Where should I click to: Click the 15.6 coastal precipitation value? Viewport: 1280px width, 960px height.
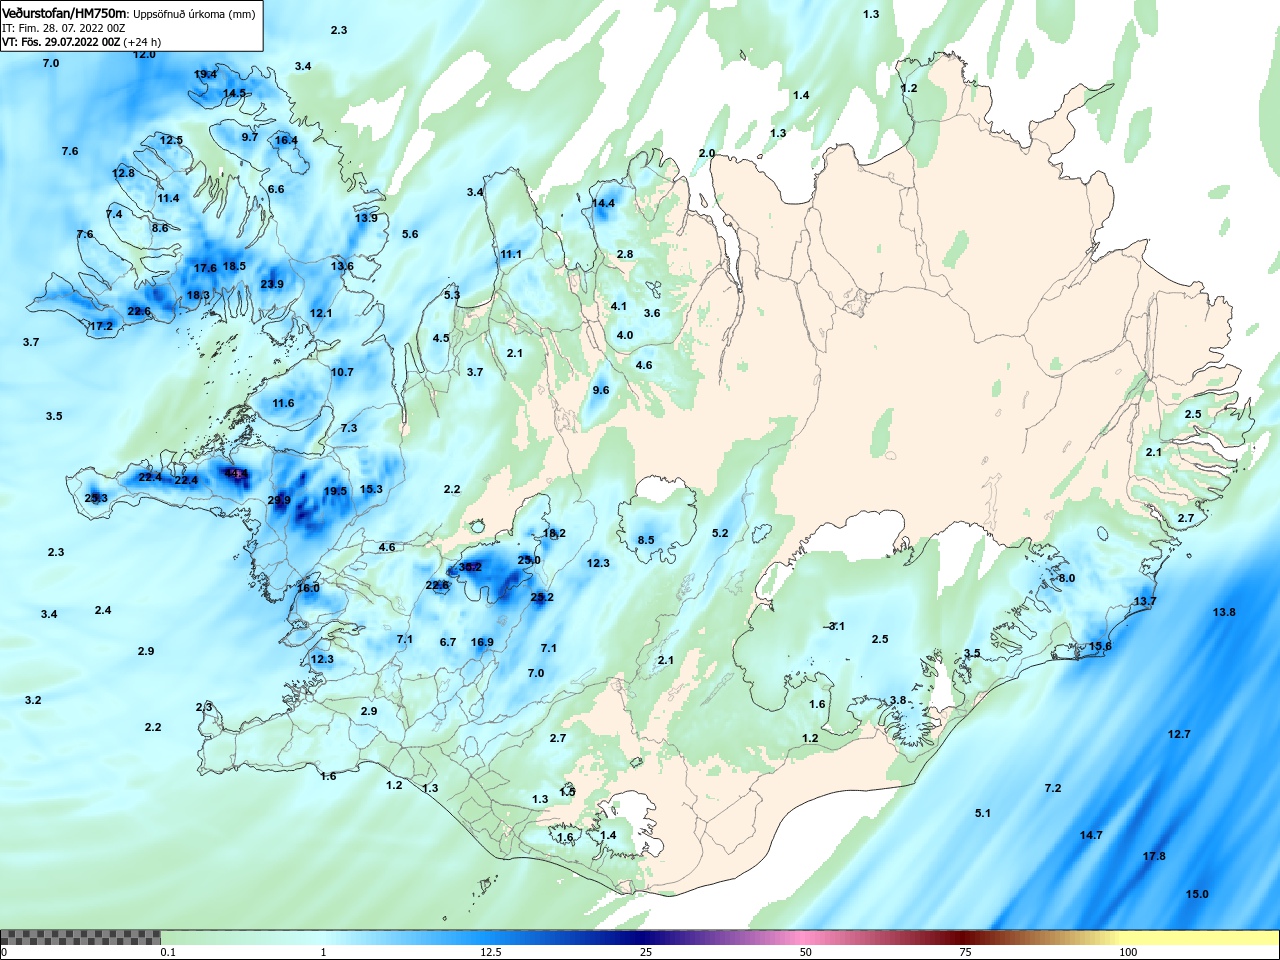(1100, 646)
